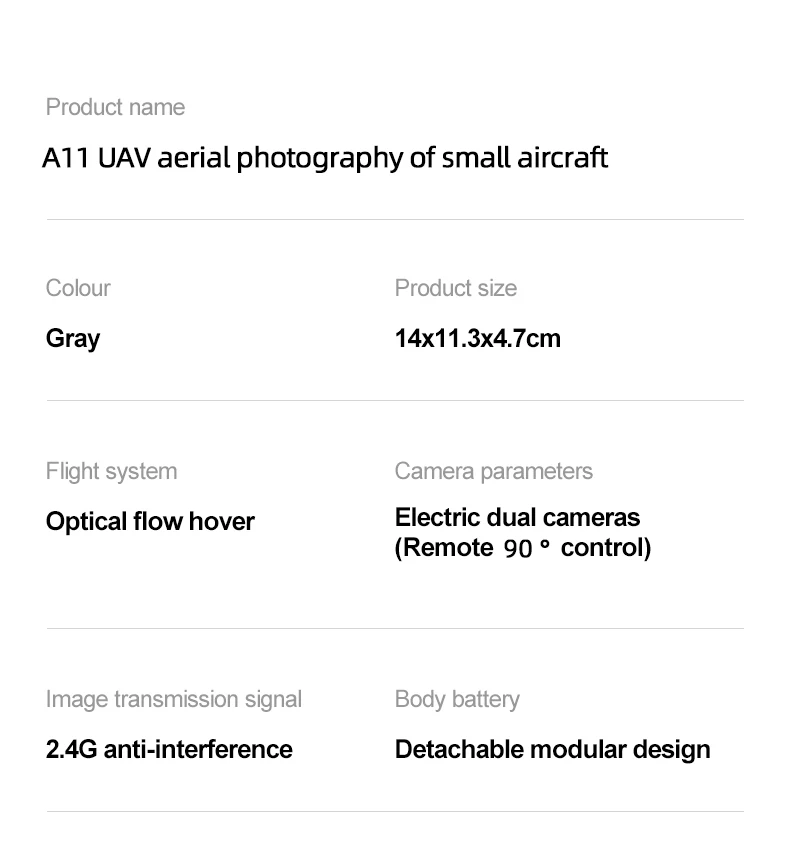Viewport: 790px width, 852px height.
Task: Click the bottom divider under Detachable modular design
Action: 395,811
